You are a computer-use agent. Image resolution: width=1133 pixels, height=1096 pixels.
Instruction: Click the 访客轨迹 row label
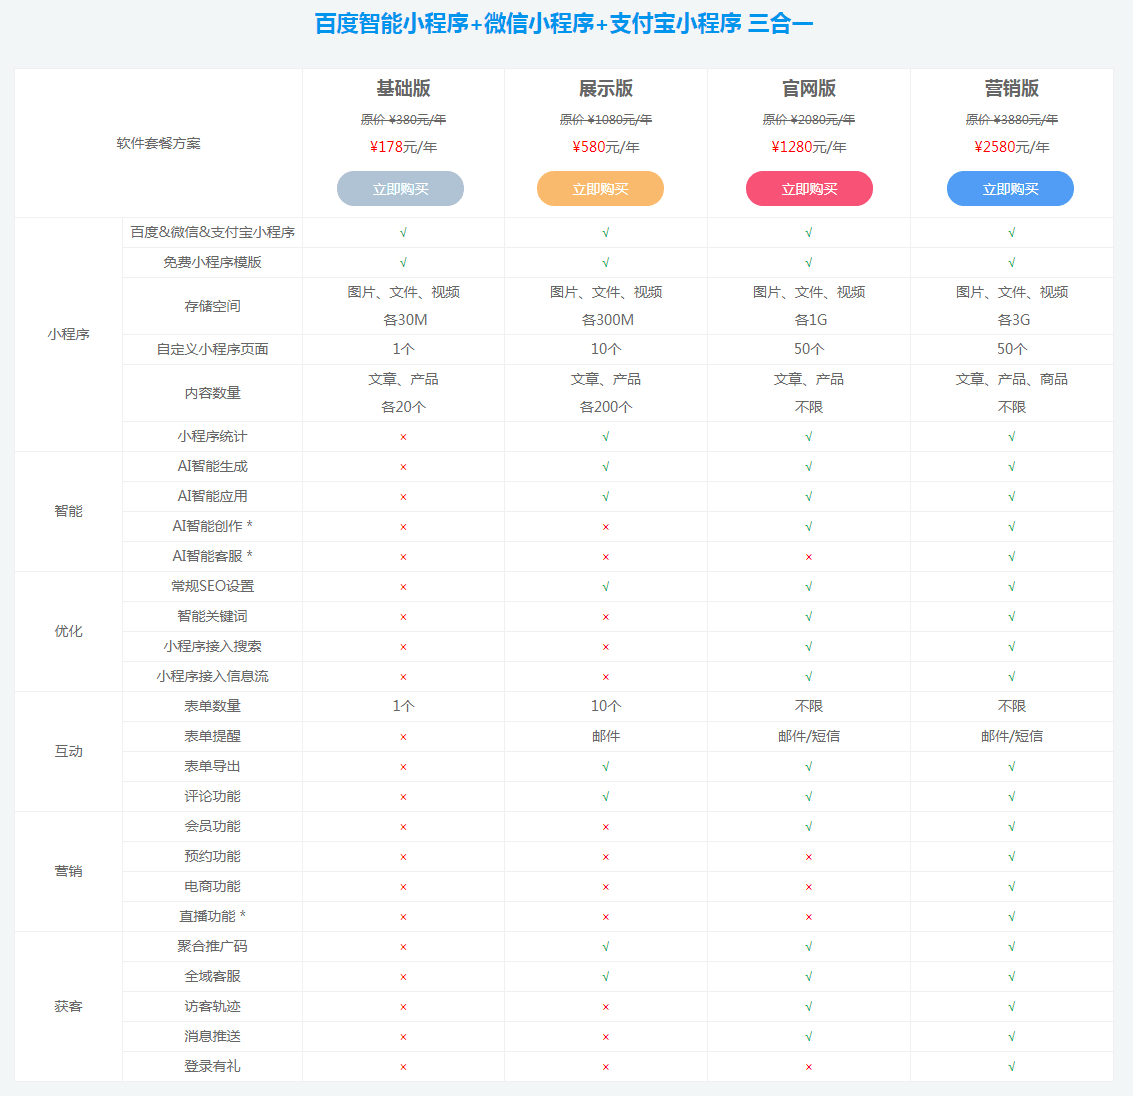212,1006
